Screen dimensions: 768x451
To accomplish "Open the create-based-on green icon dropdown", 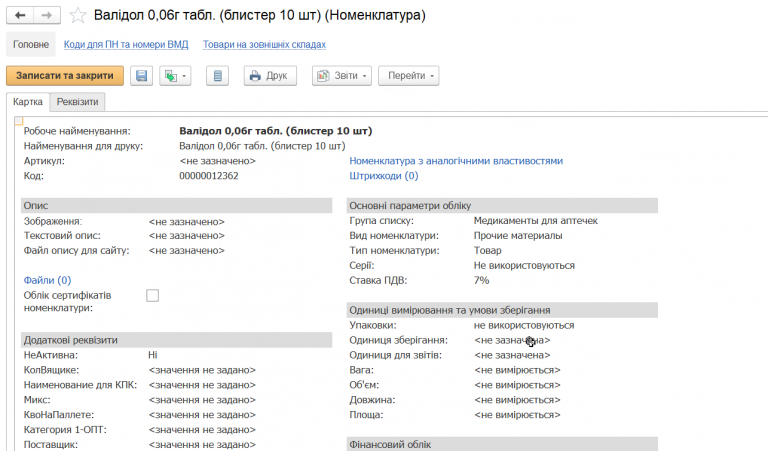I will tap(175, 76).
